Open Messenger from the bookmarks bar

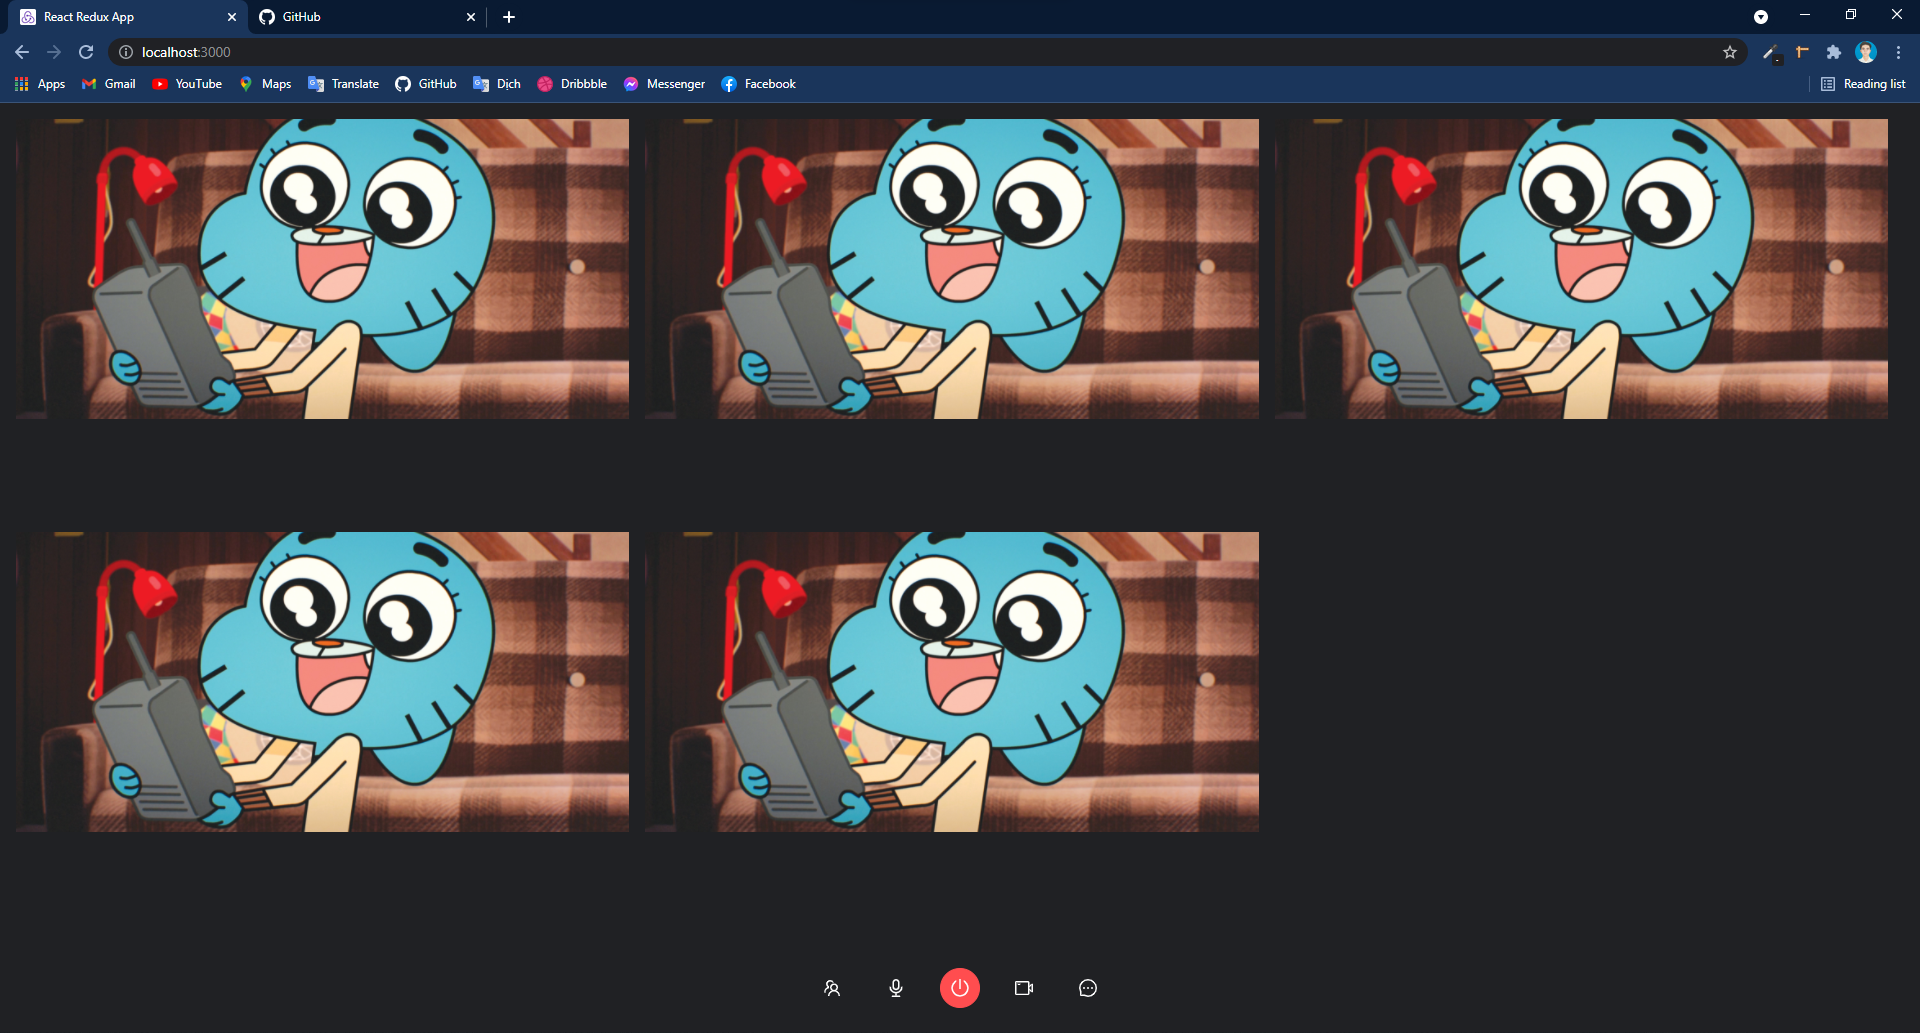pyautogui.click(x=663, y=84)
